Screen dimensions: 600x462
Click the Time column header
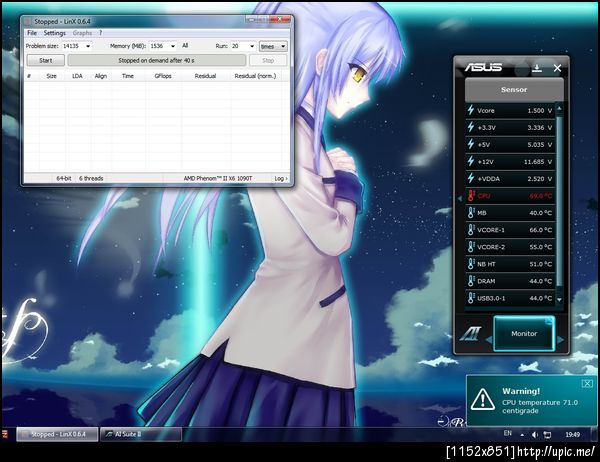point(128,76)
